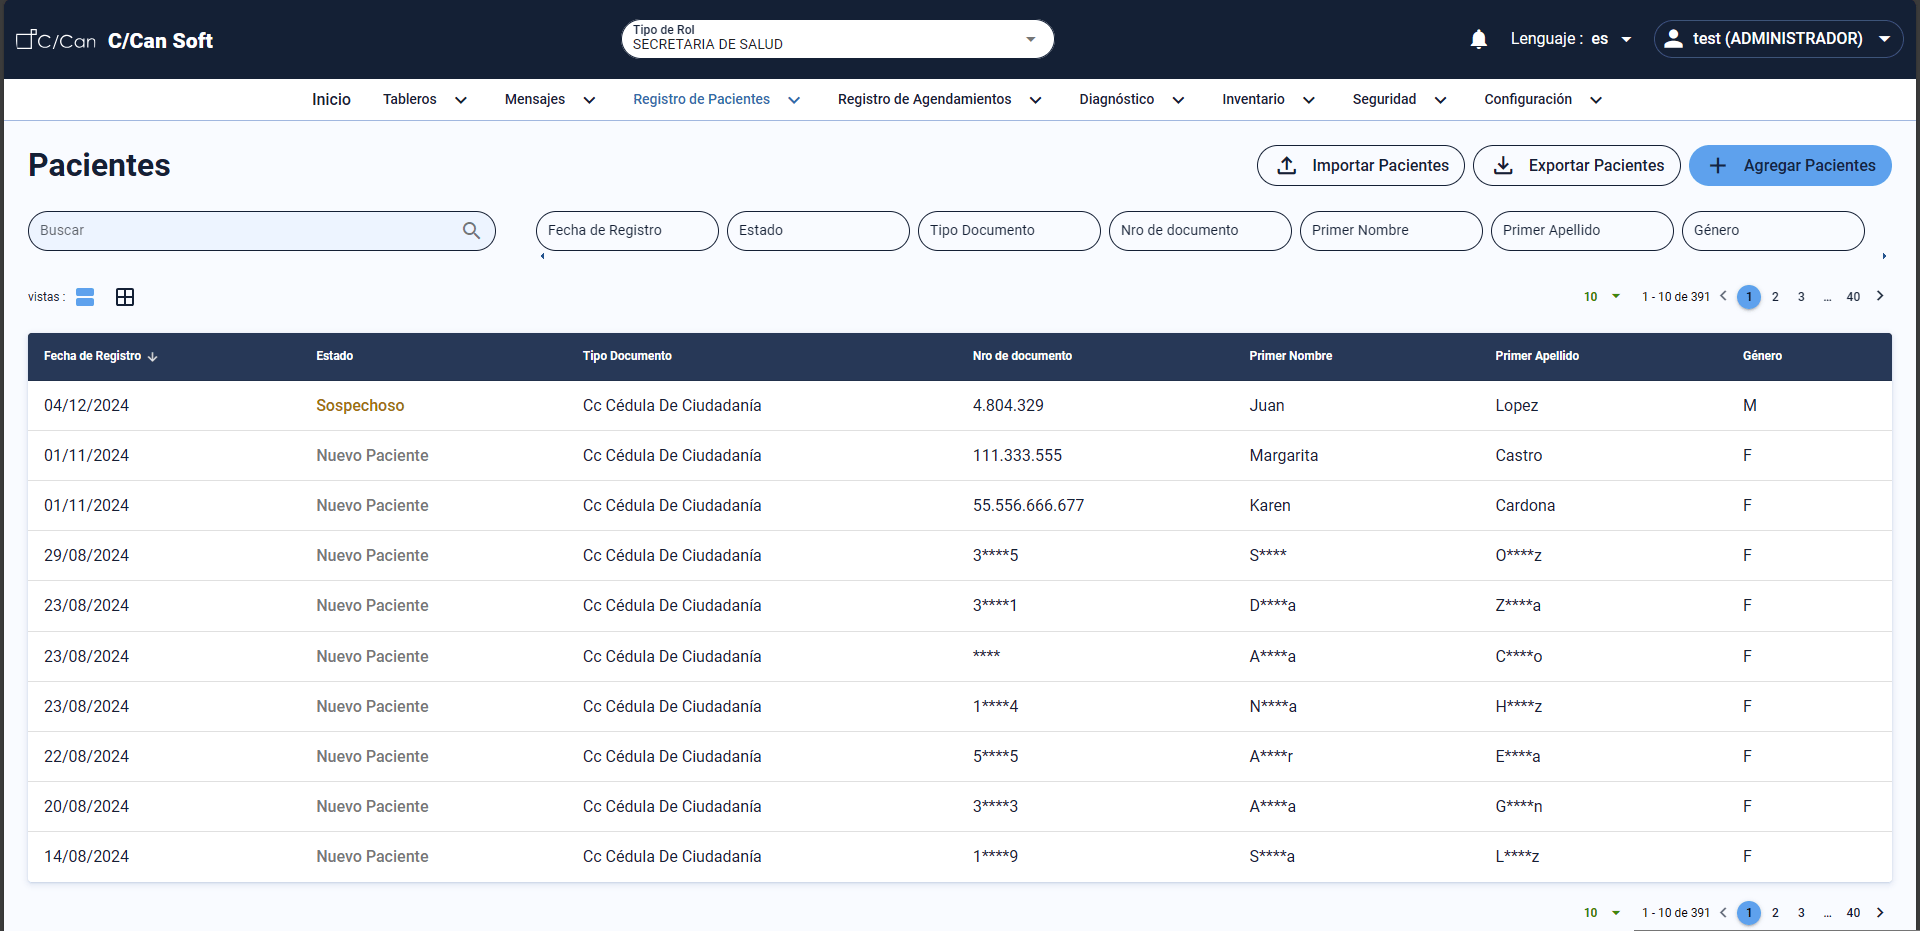Go to page 40 in top pagination

[1853, 297]
